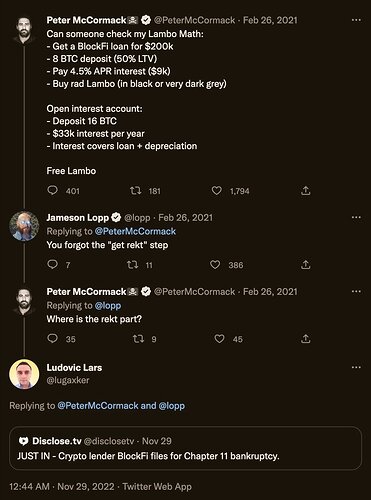Reply to Peter McCormack's Lambo Math tweet
371x500 pixels.
pos(53,190)
